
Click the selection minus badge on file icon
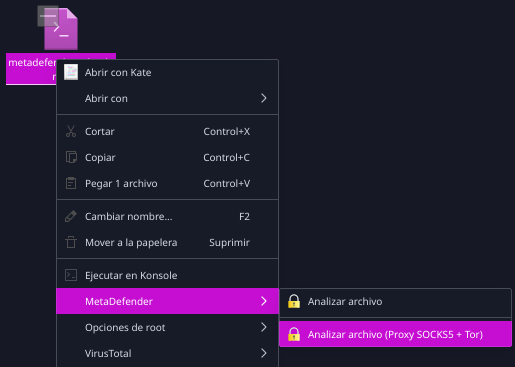tap(48, 16)
